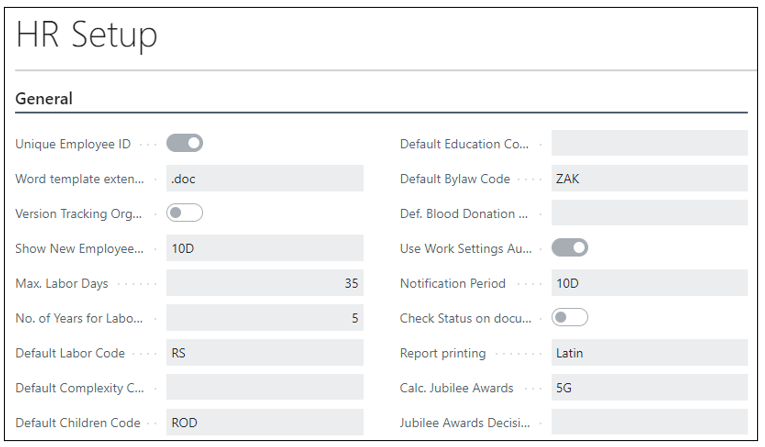Focus the No. of Years for Labor field

click(264, 318)
